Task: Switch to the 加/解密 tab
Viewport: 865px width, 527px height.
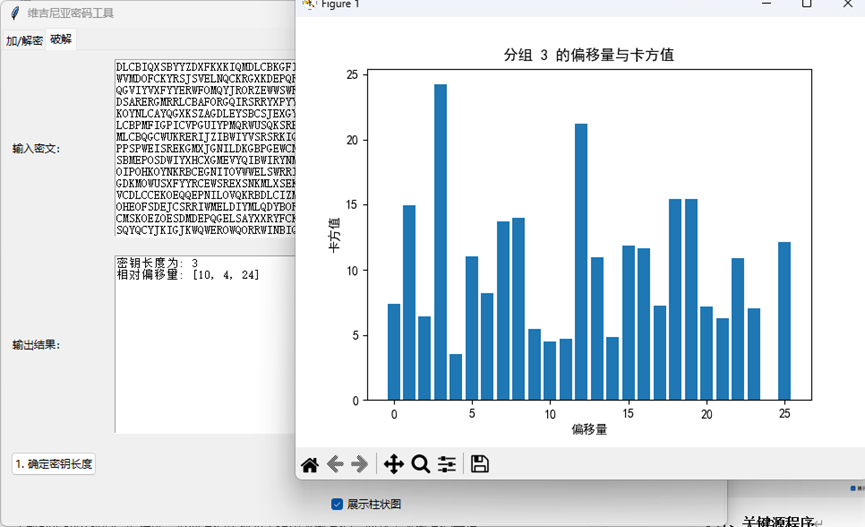Action: coord(24,40)
